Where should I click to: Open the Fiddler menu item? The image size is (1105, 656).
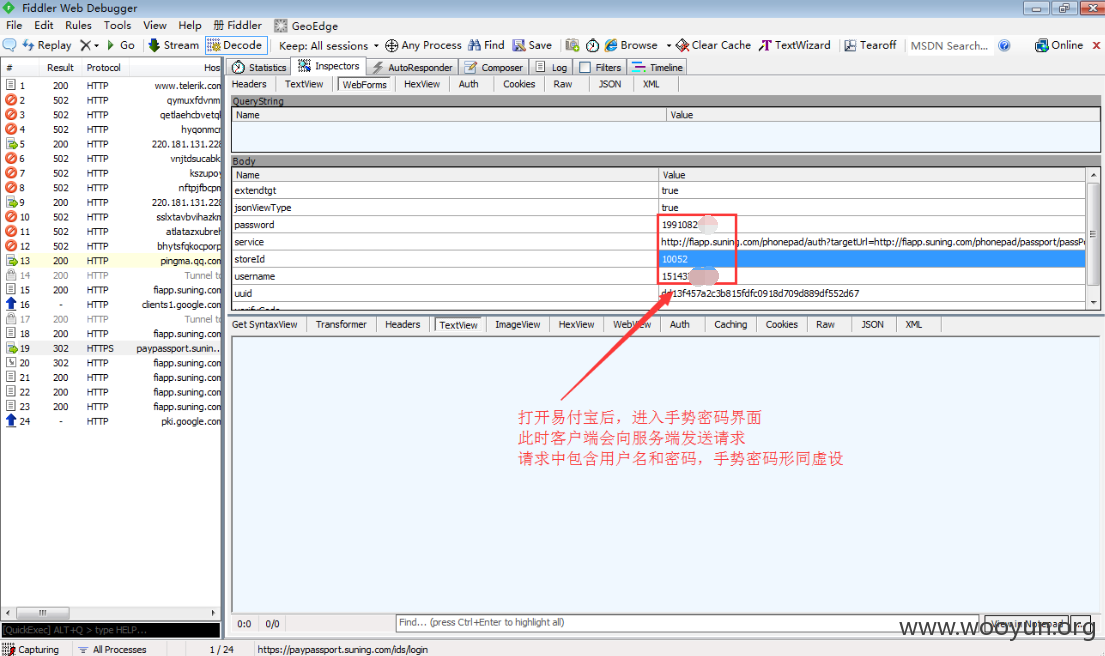coord(237,25)
